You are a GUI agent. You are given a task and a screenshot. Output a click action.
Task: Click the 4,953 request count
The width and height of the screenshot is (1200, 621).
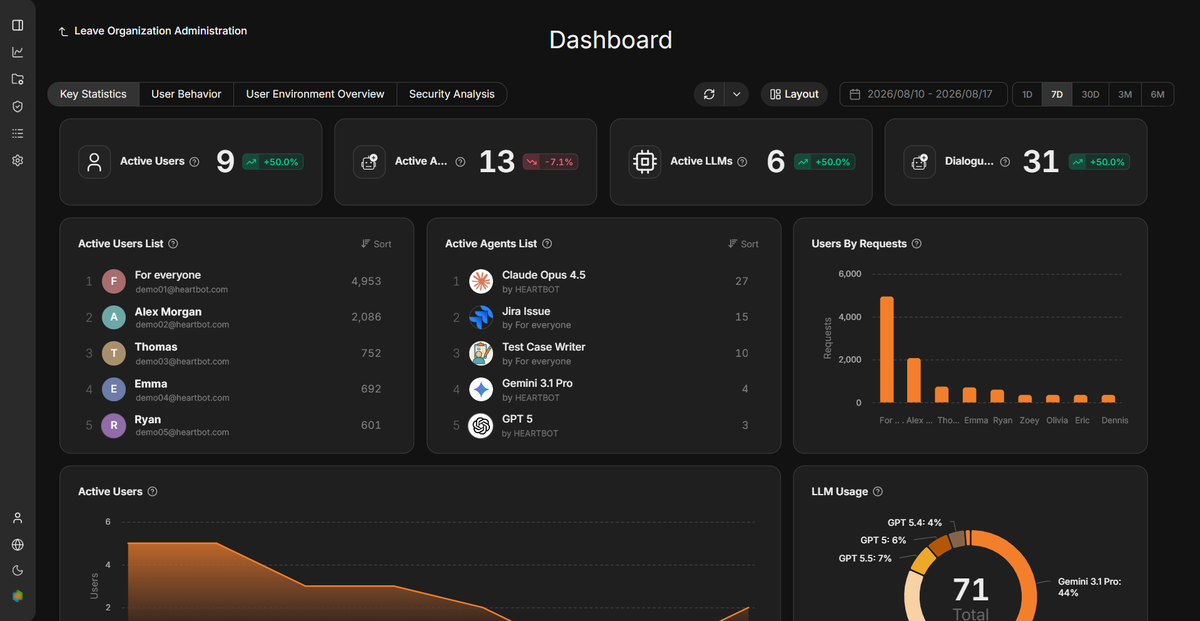(366, 282)
